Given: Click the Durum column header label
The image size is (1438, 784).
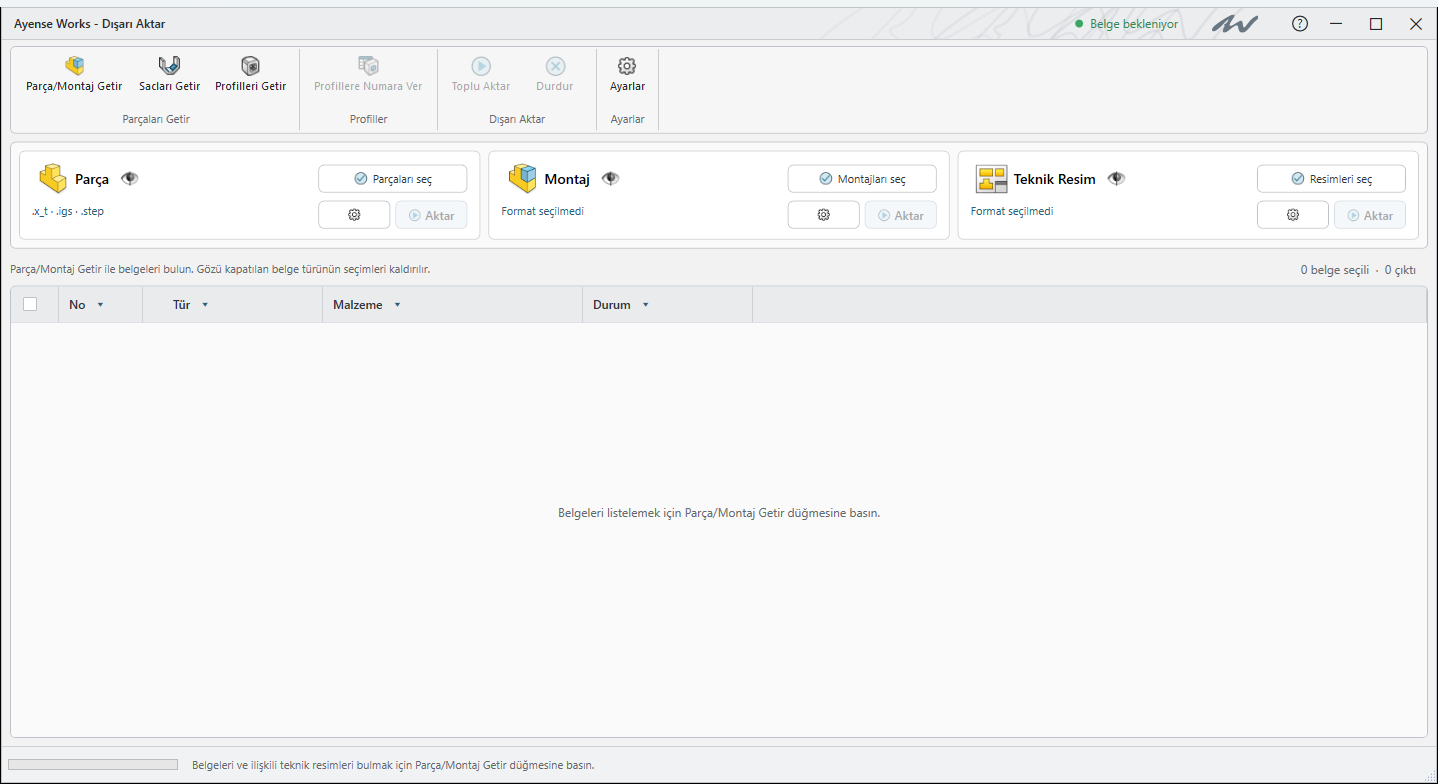Looking at the screenshot, I should pos(612,305).
